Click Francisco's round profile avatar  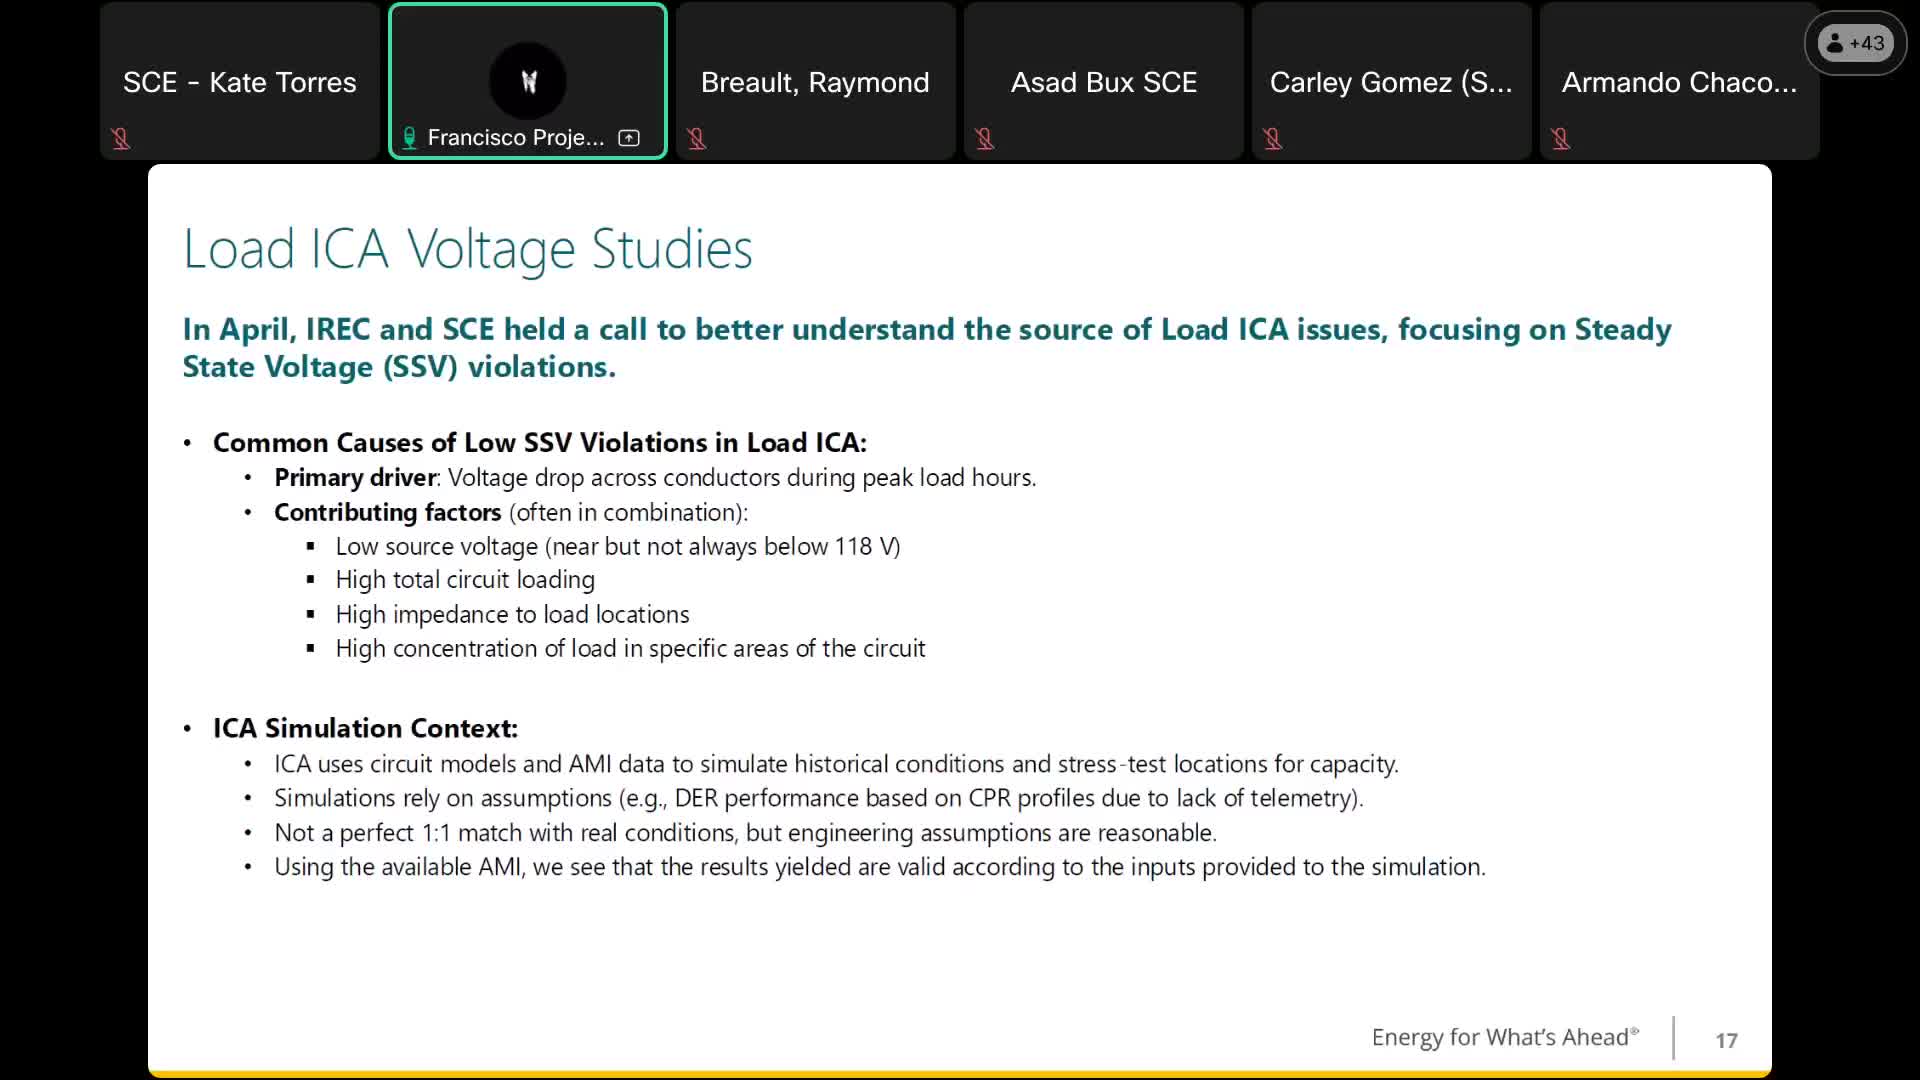528,81
